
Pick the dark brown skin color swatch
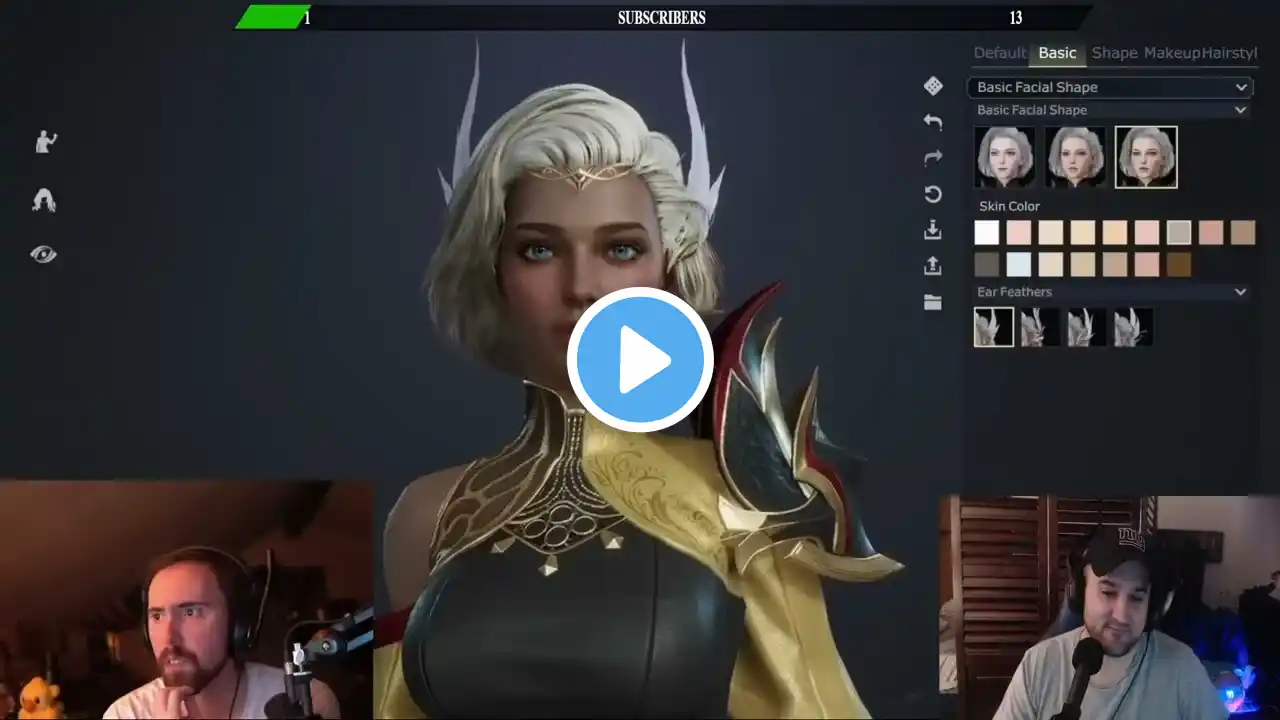(x=1179, y=265)
